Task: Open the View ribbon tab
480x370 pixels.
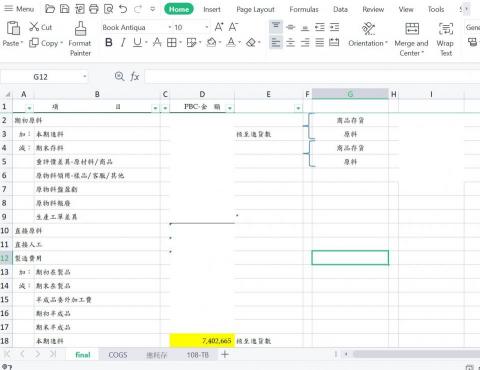Action: coord(406,9)
